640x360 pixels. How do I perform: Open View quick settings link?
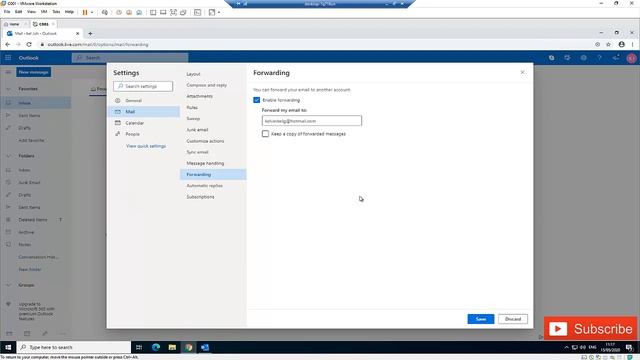[x=146, y=146]
